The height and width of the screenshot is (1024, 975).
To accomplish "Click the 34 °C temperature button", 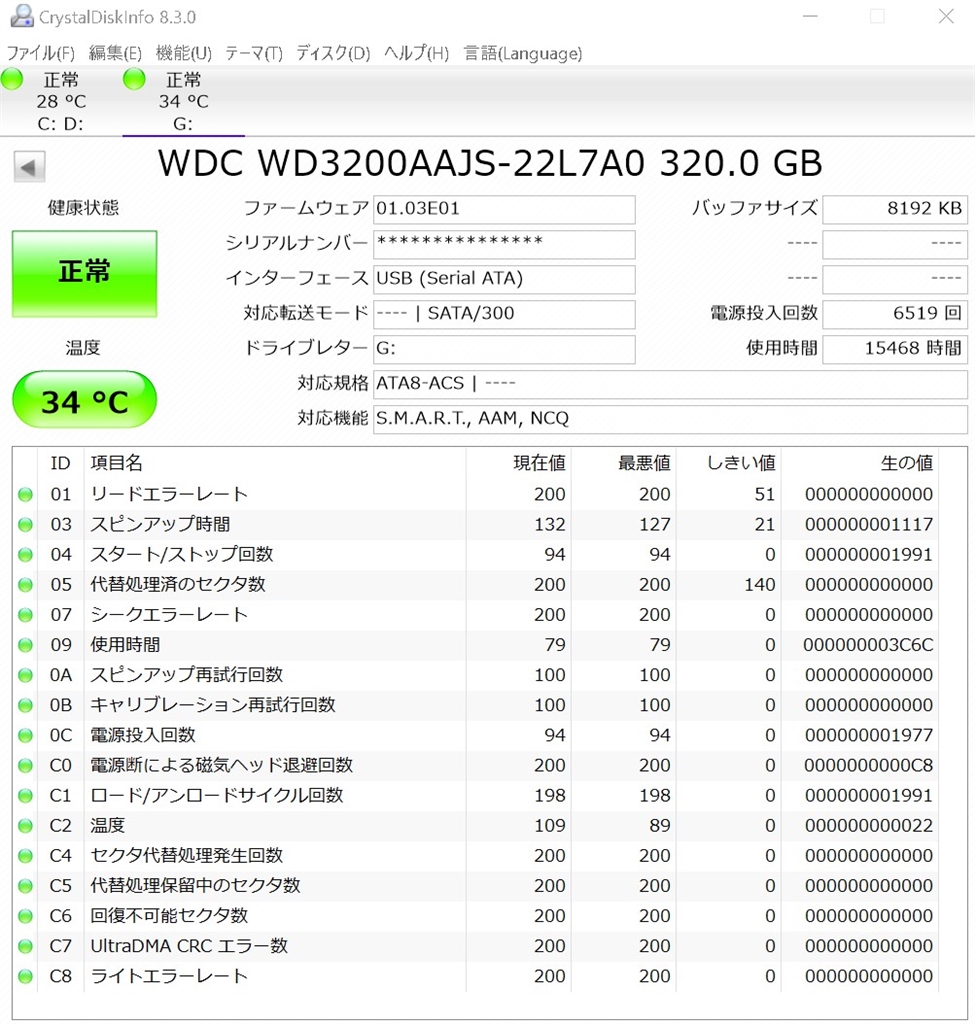I will click(84, 400).
